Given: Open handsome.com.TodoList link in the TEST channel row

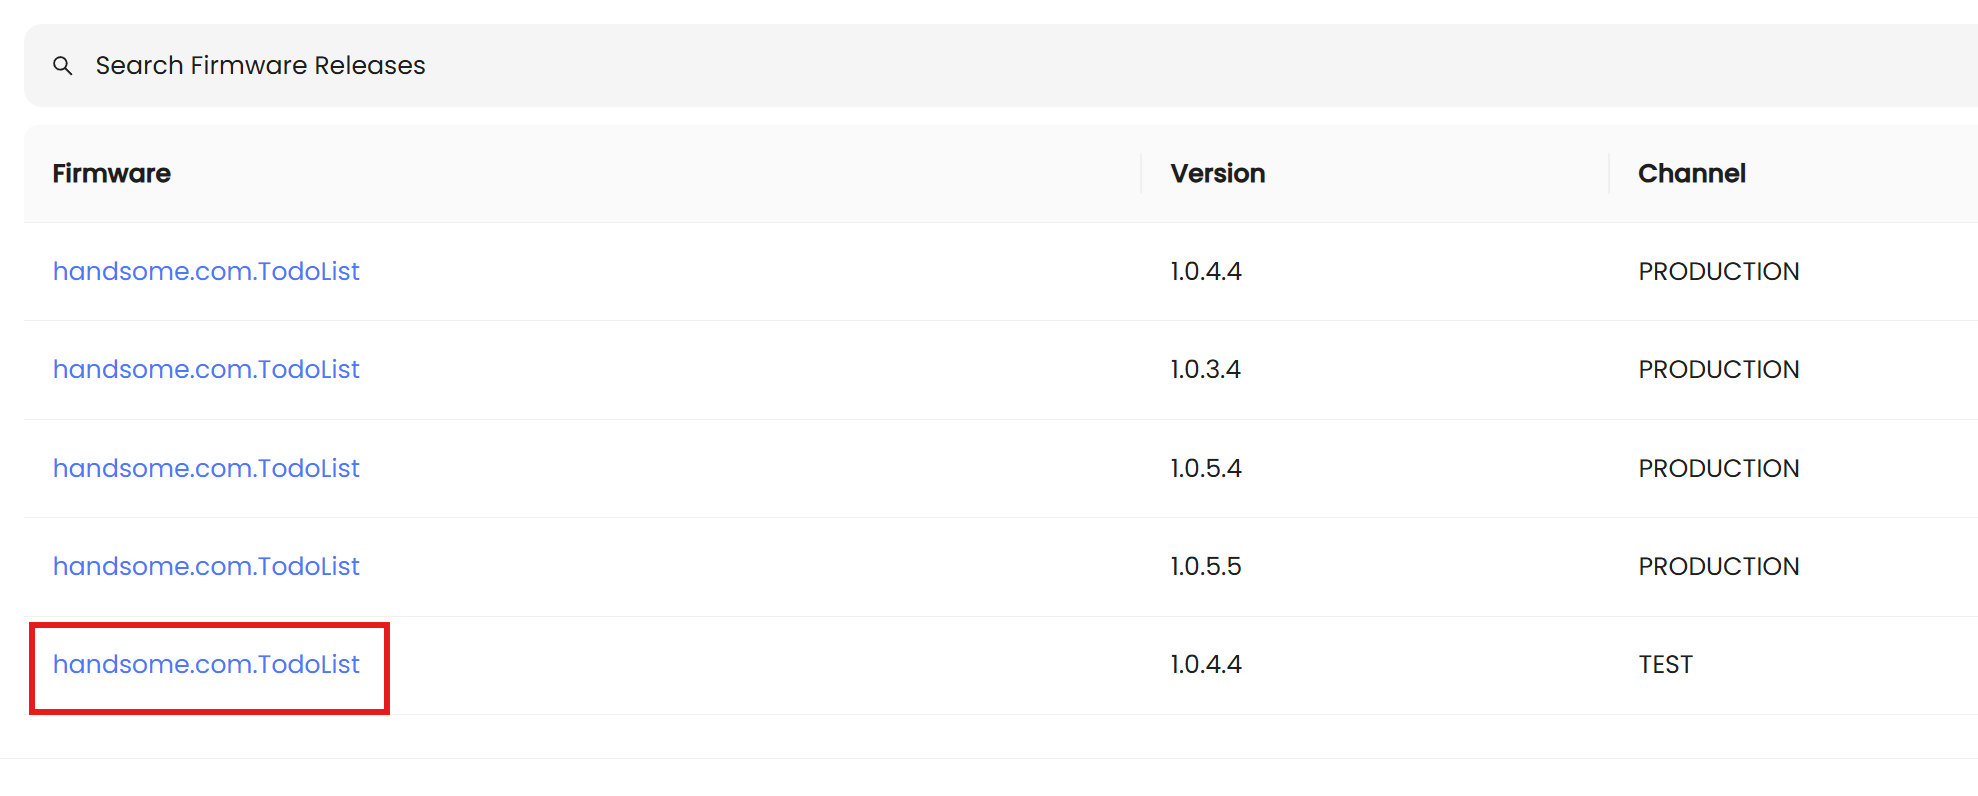Looking at the screenshot, I should 206,664.
